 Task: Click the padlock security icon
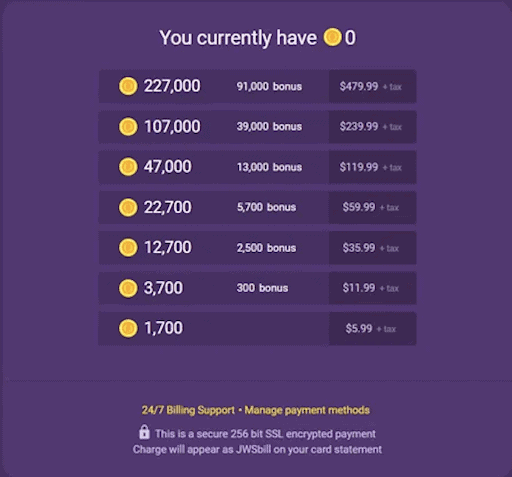coord(144,432)
